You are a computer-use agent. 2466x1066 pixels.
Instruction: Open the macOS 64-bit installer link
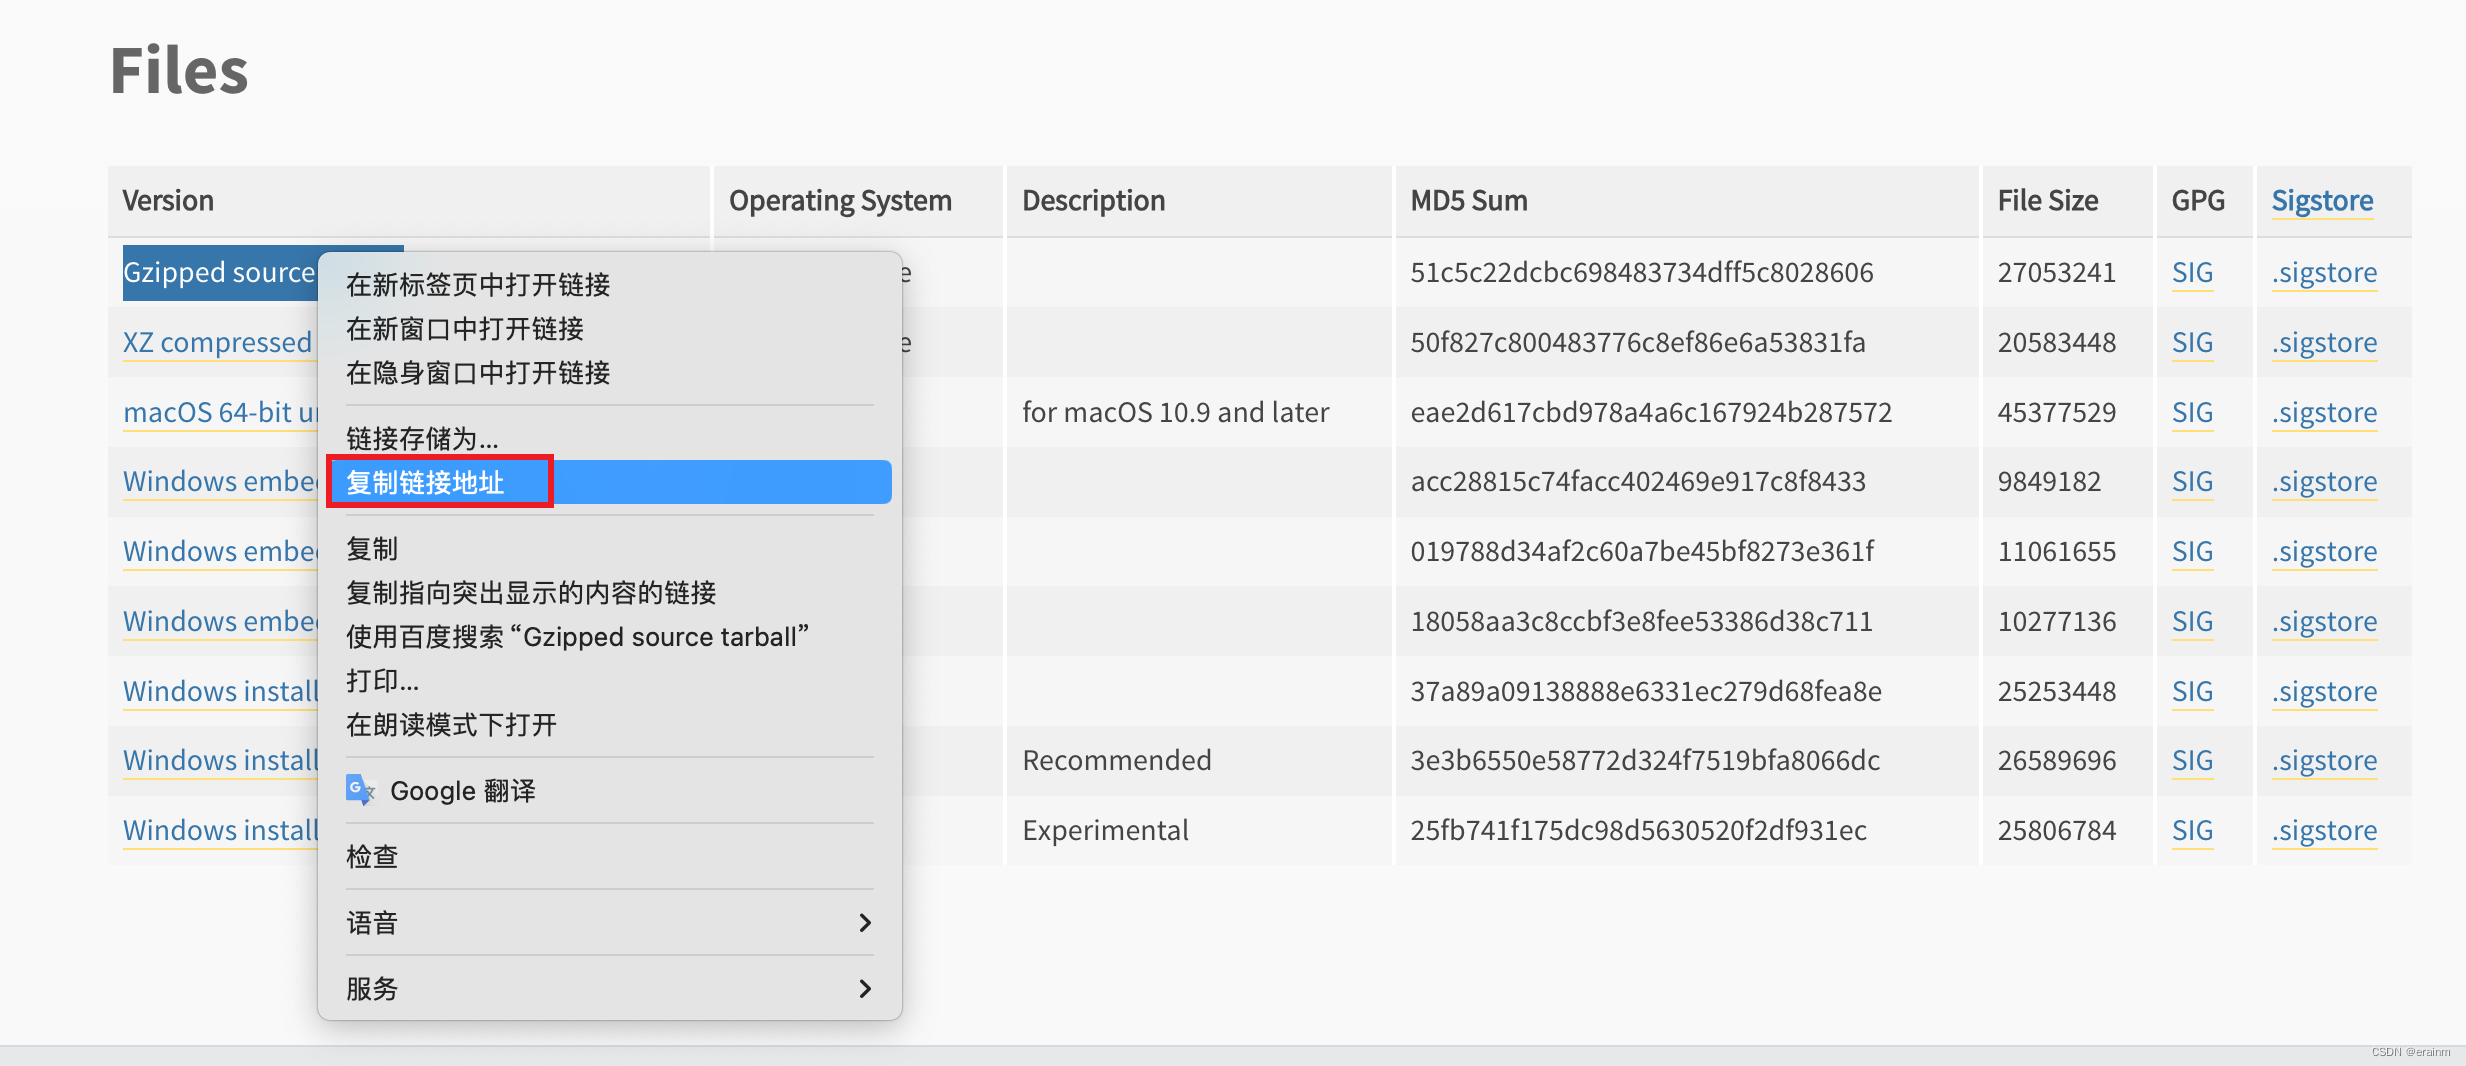220,412
